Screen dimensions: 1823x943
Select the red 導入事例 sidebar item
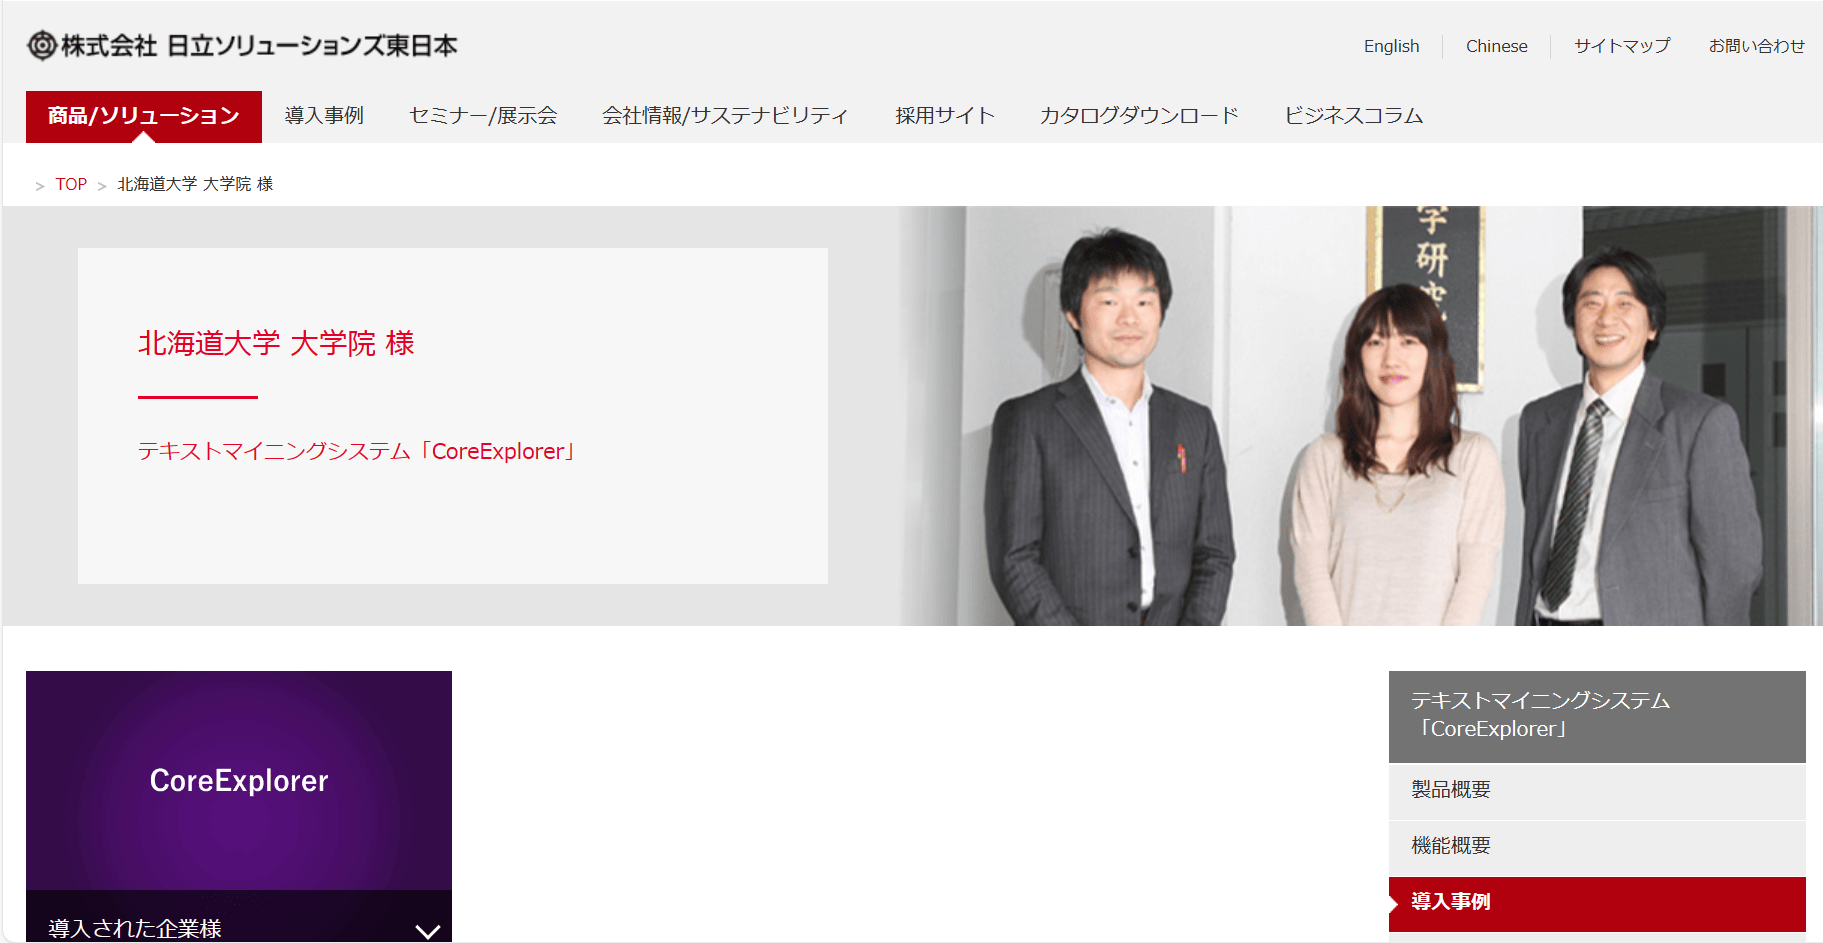click(1597, 903)
